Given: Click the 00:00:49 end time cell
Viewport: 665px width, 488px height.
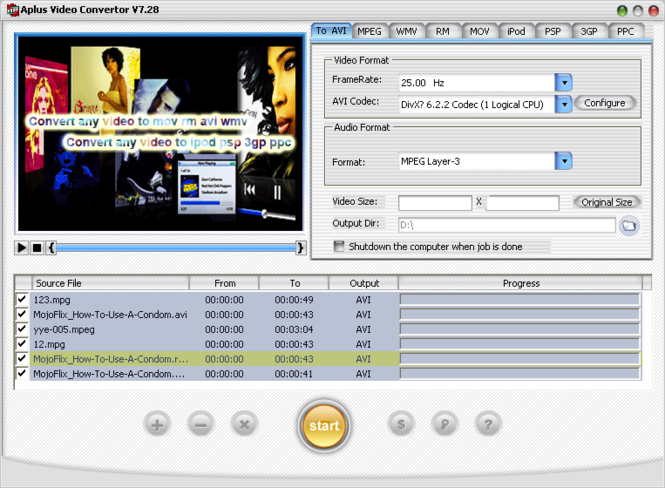Looking at the screenshot, I should [x=294, y=300].
